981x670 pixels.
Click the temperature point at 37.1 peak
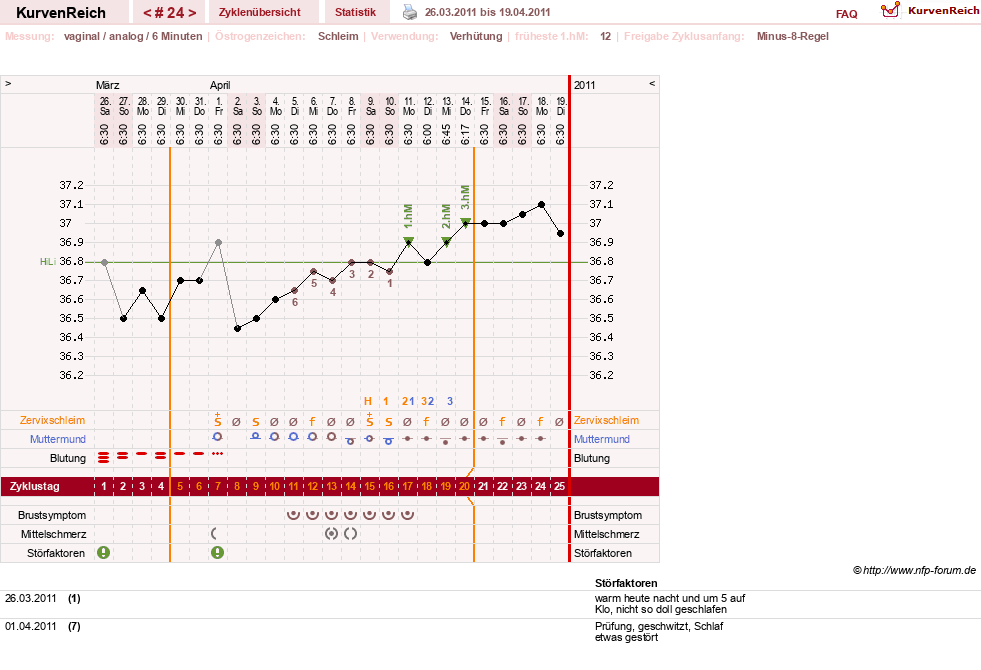(x=541, y=205)
